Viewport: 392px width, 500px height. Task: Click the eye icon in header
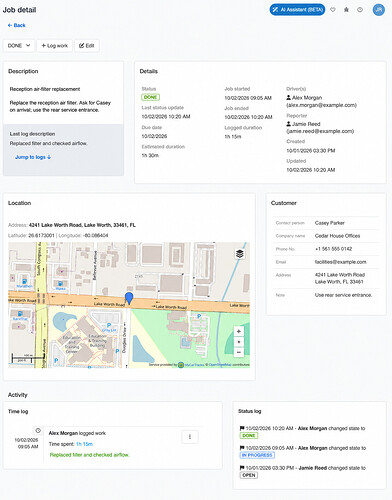[360, 10]
